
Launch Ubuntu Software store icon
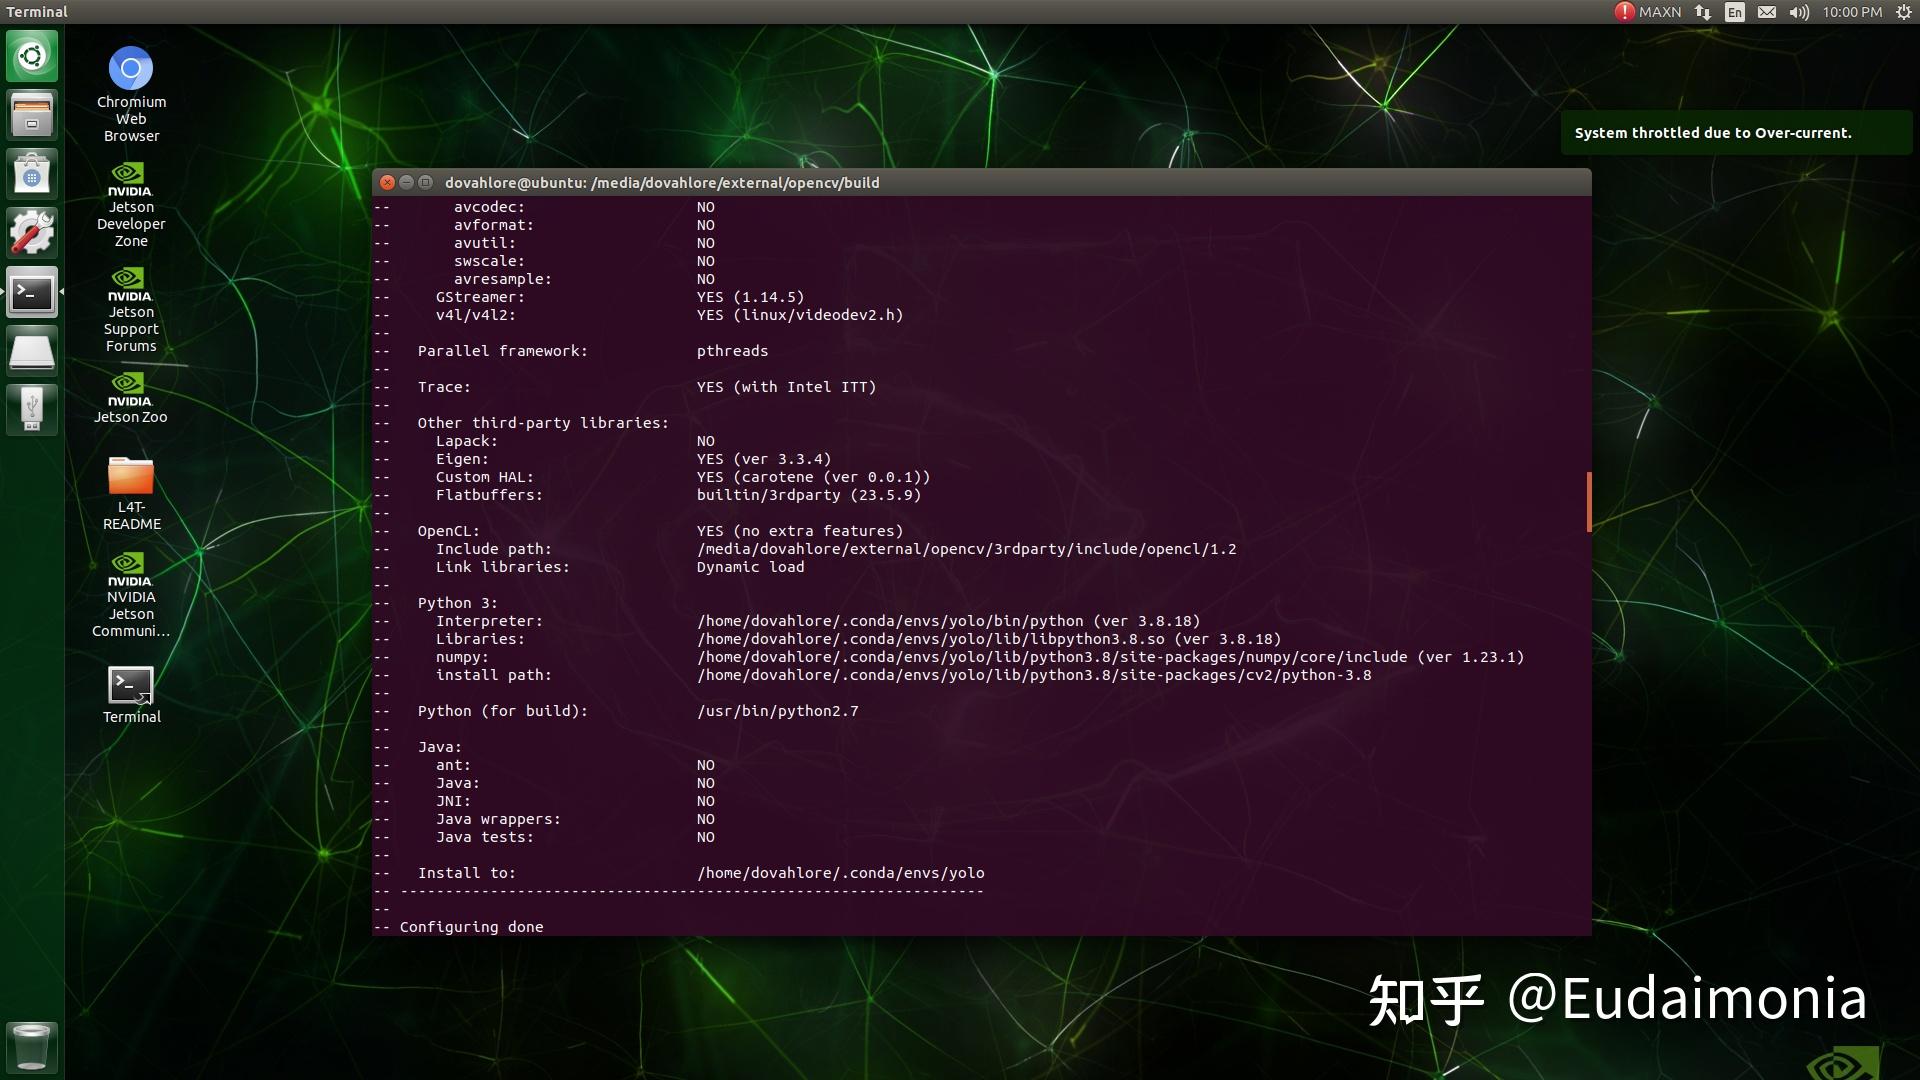32,175
